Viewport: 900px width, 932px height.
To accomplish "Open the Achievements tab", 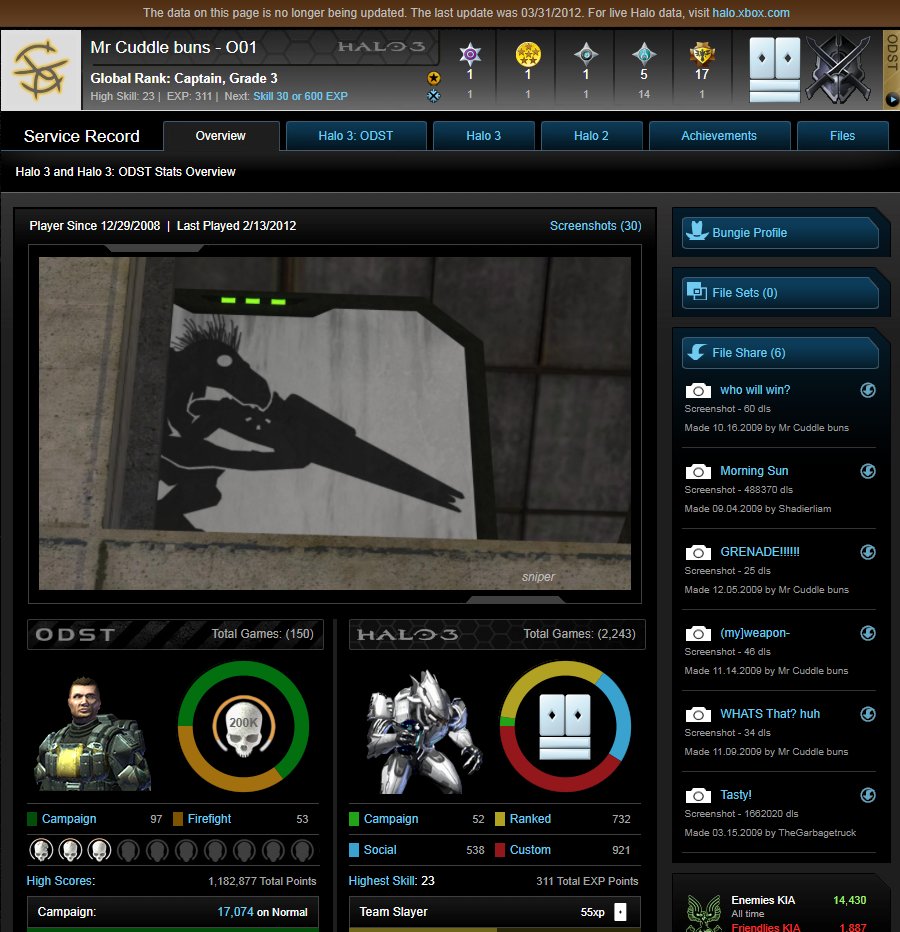I will click(719, 136).
